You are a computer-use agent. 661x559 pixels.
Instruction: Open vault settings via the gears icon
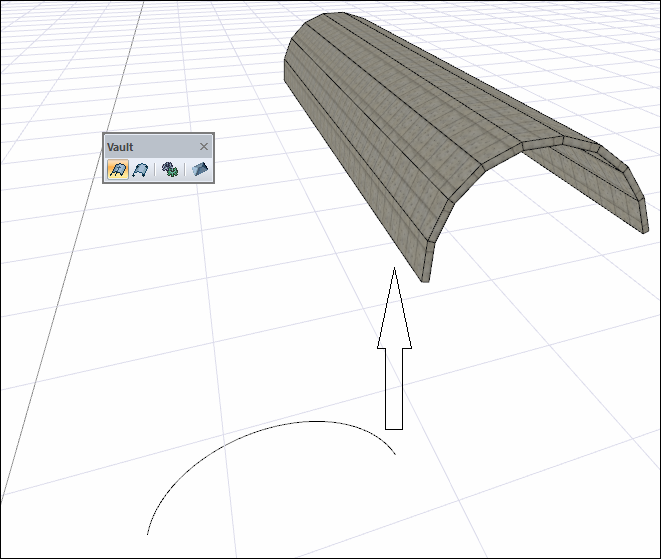tap(170, 171)
